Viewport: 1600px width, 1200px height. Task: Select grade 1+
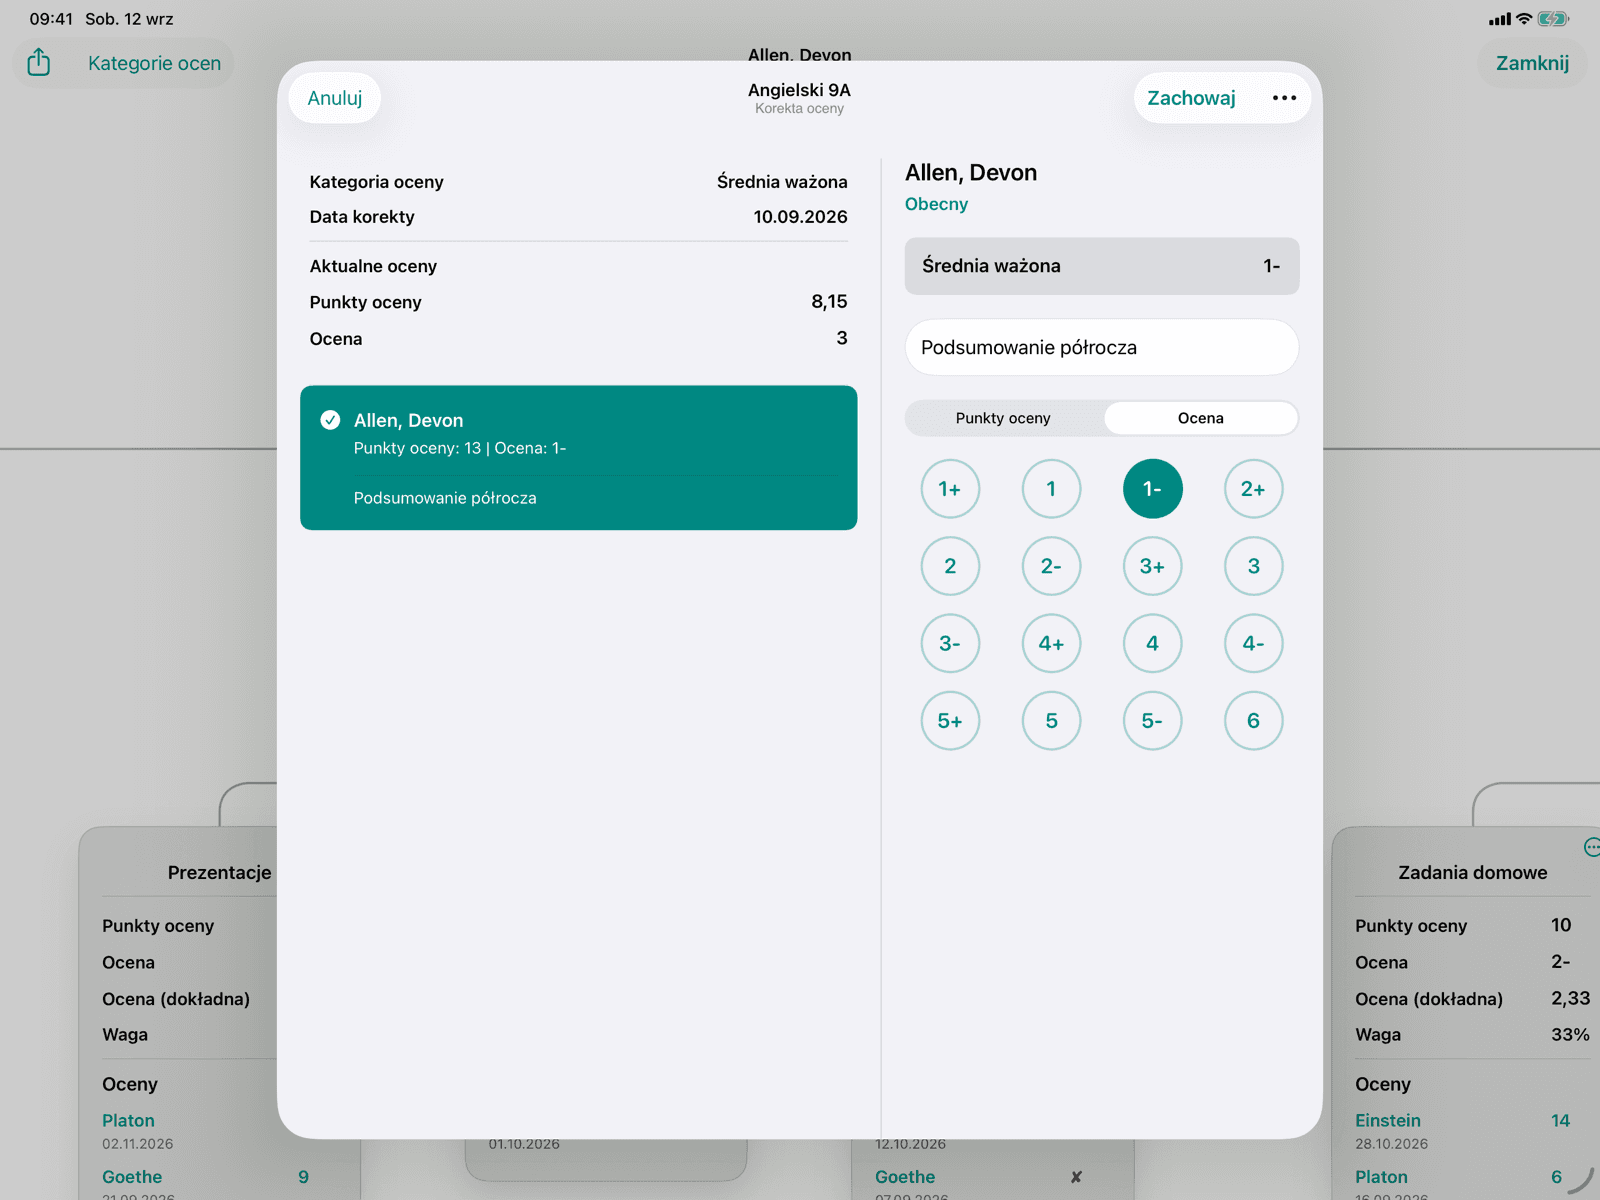[x=950, y=489]
